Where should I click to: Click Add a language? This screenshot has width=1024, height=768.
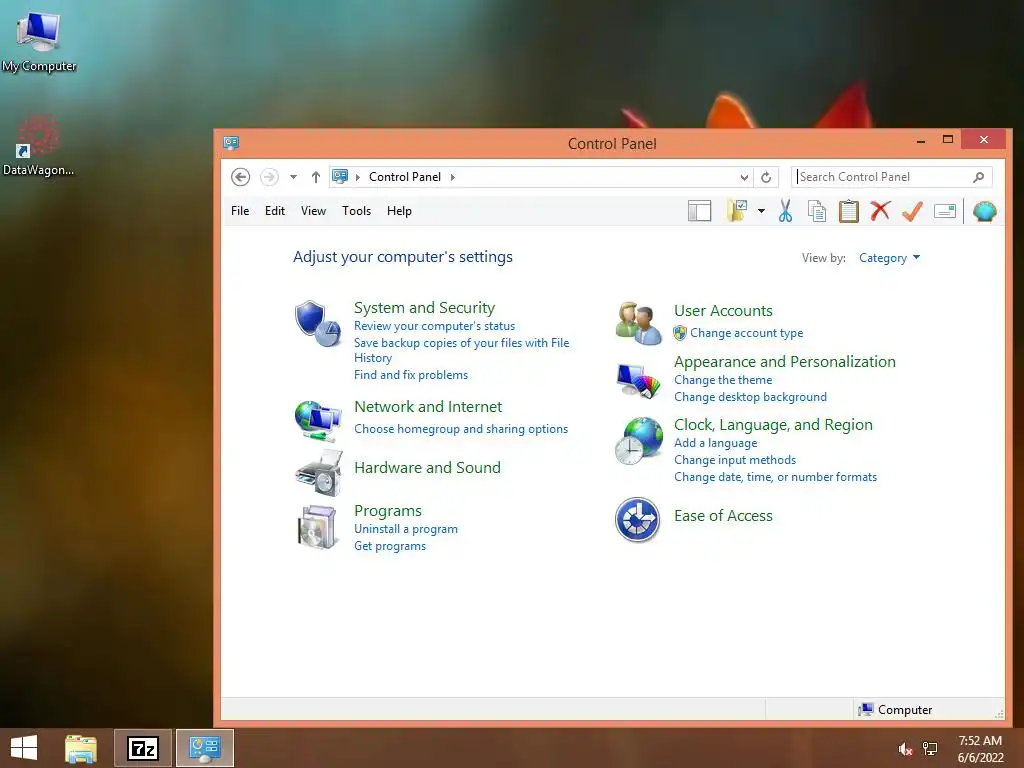pyautogui.click(x=716, y=443)
